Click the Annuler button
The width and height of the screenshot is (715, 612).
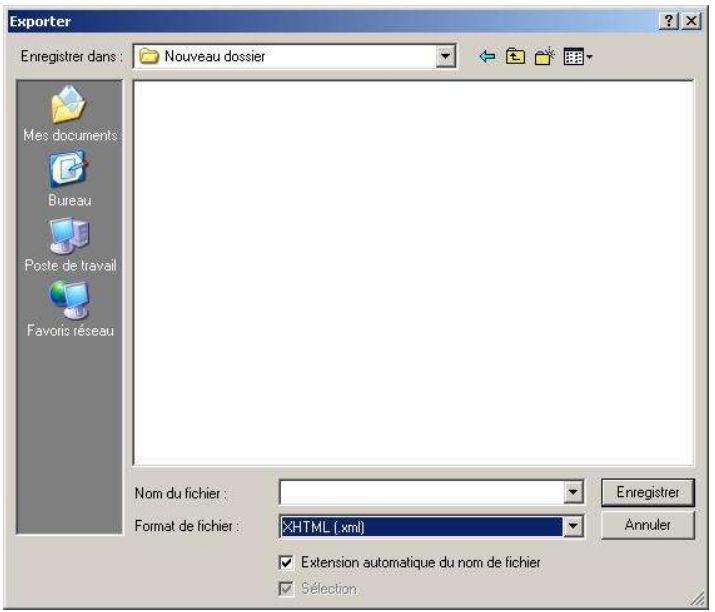pos(648,525)
